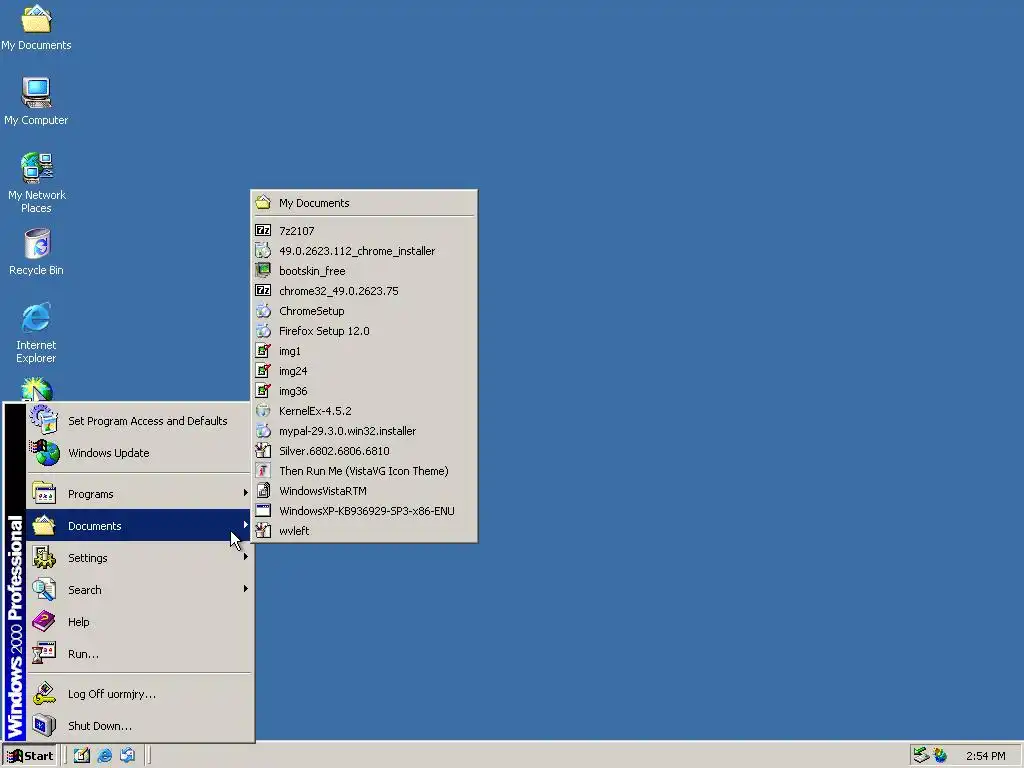Click the WindowsVistaRTM file icon
The height and width of the screenshot is (768, 1024).
coord(263,490)
